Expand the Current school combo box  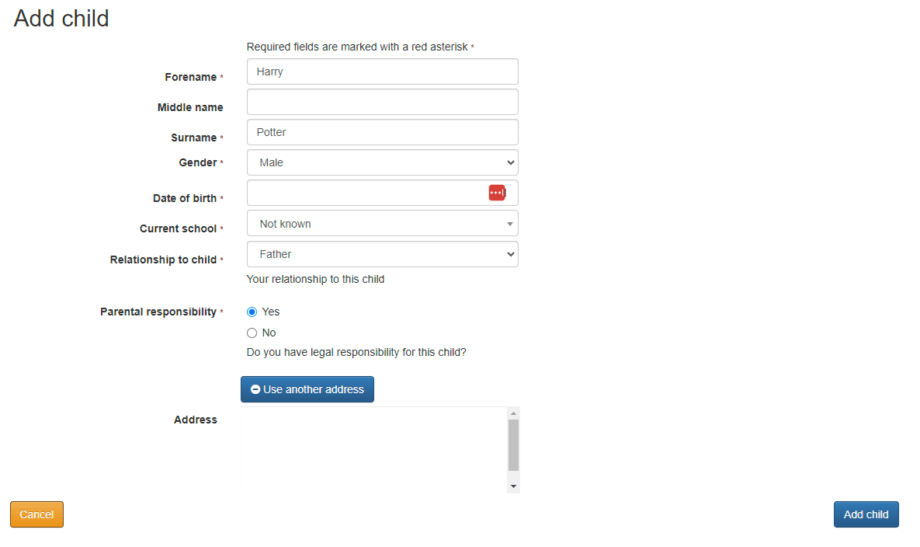pos(382,224)
